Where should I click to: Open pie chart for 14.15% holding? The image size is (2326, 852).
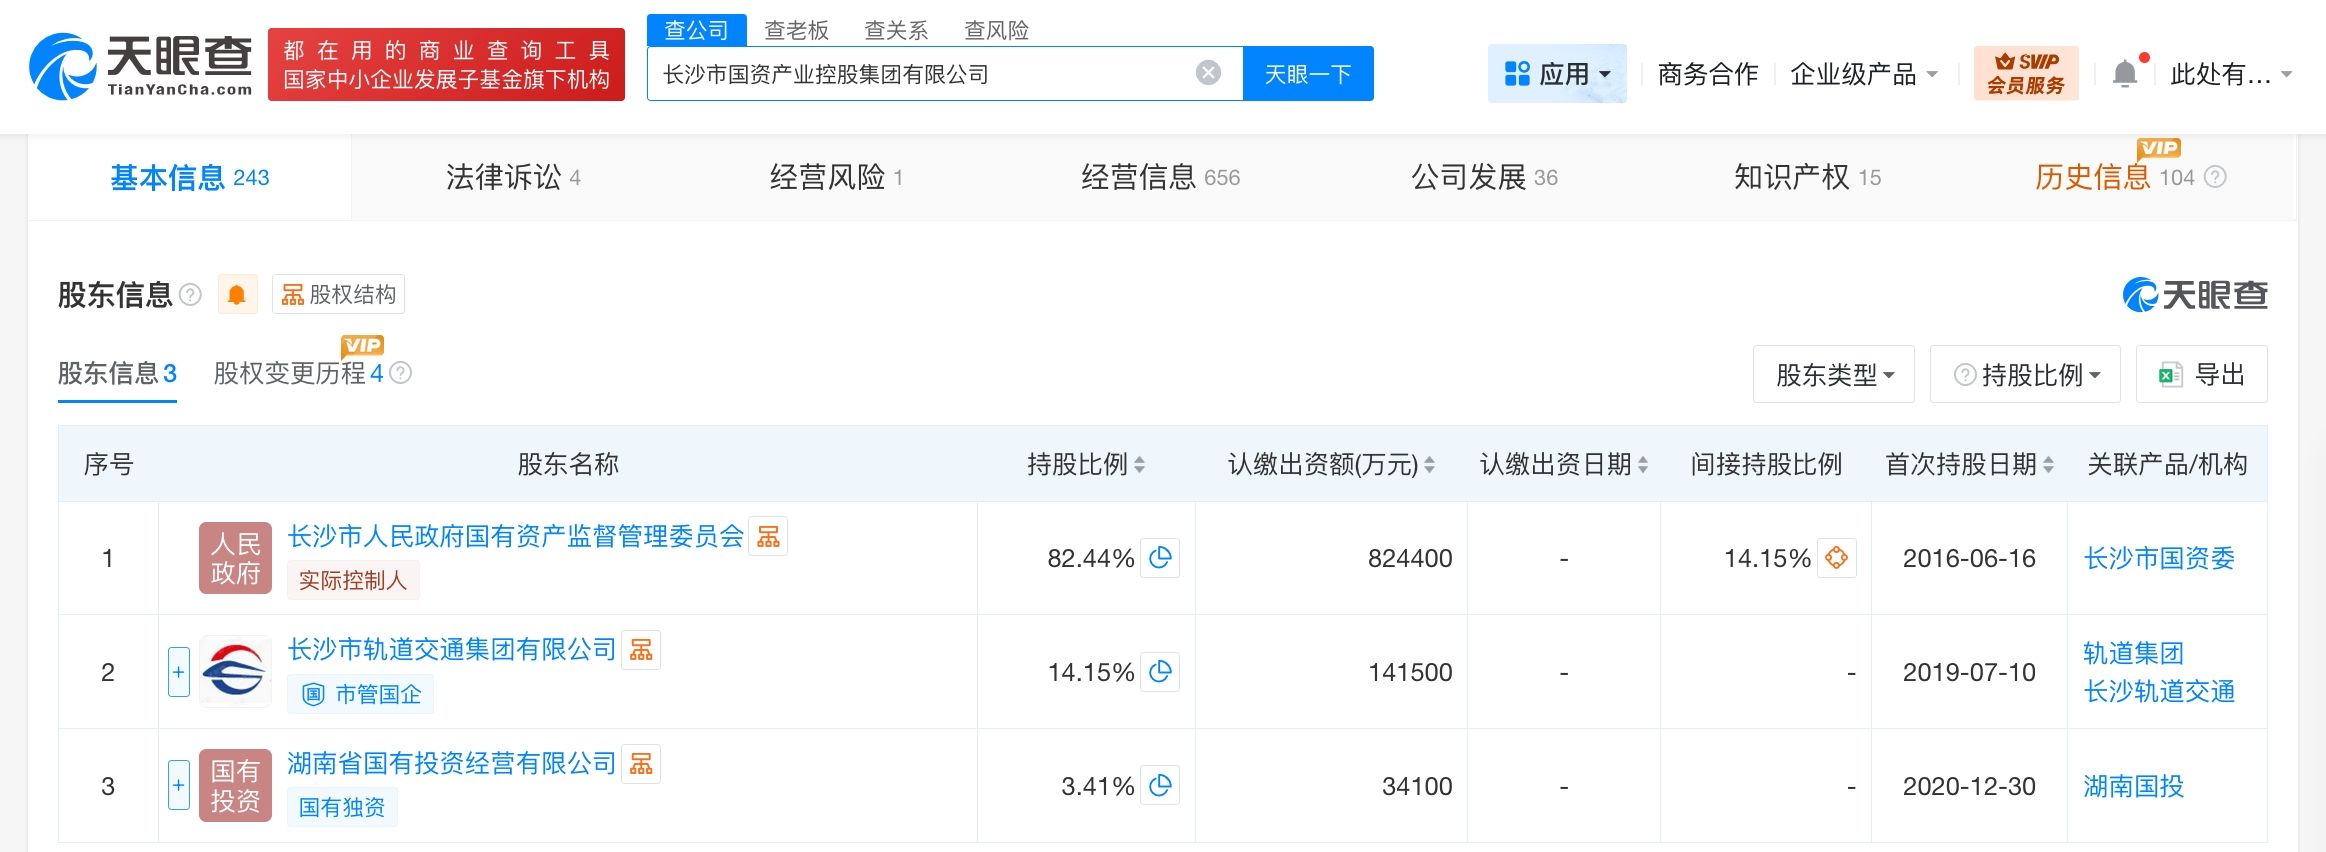1160,672
